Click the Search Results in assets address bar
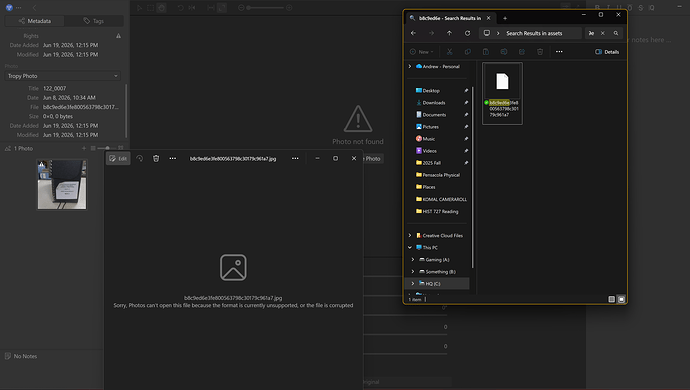Viewport: 690px width, 390px height. coord(530,33)
